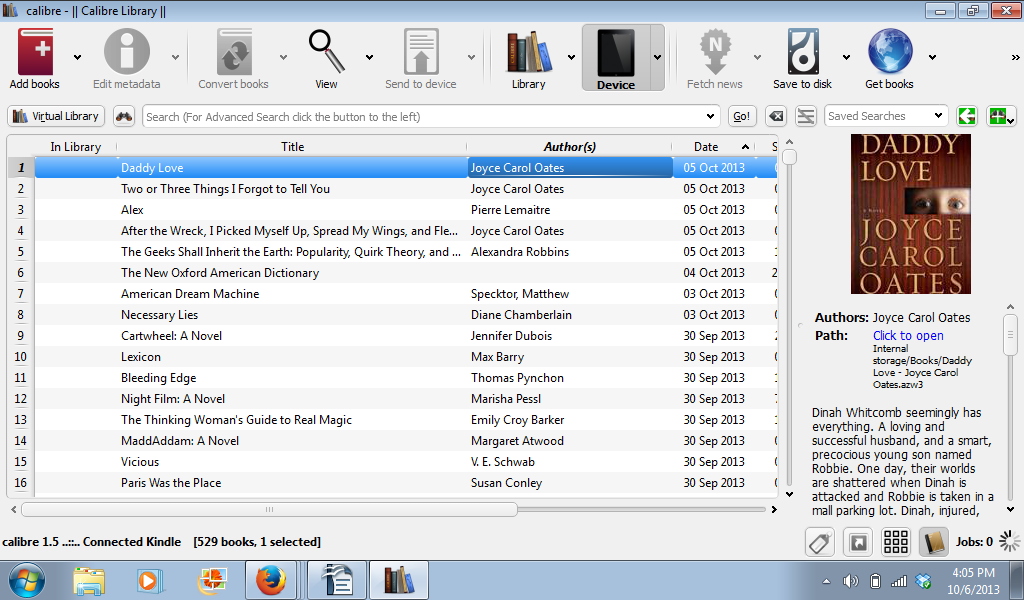This screenshot has height=600, width=1024.
Task: Expand Convert books dropdown arrow
Action: pyautogui.click(x=283, y=57)
